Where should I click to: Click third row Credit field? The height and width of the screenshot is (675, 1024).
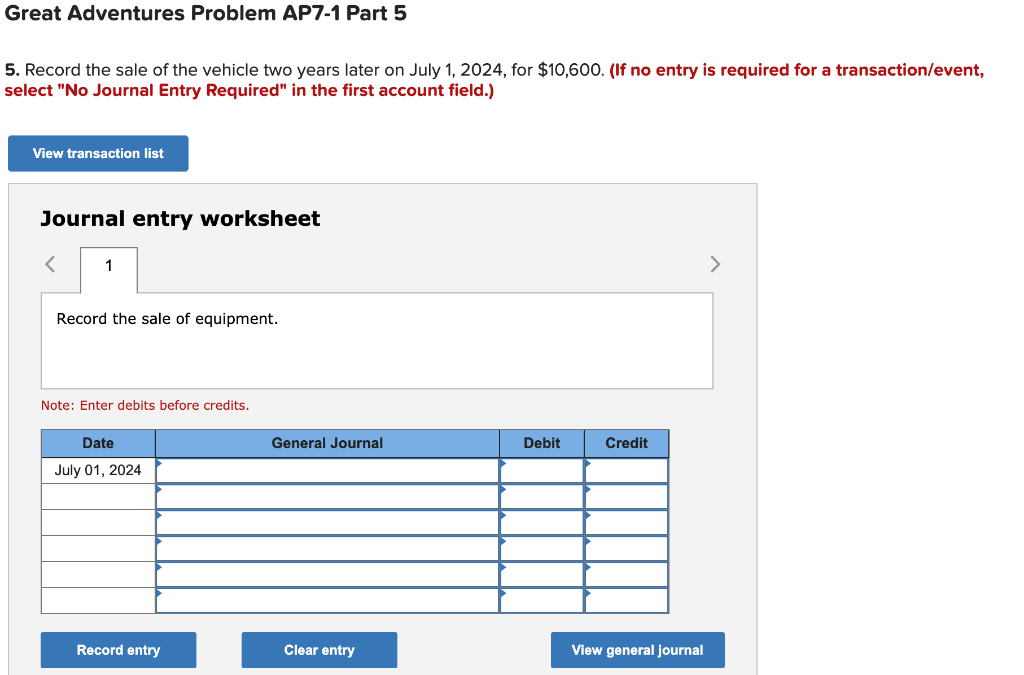[626, 523]
